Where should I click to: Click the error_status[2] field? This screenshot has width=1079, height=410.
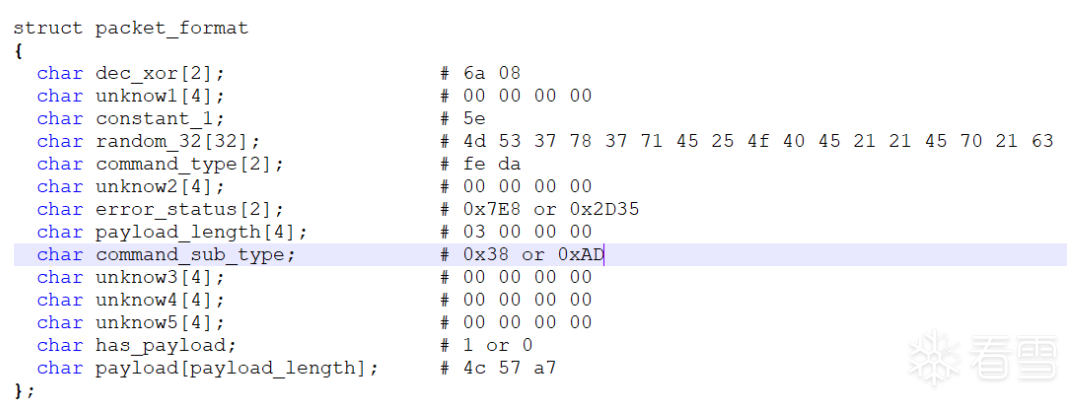click(x=189, y=209)
